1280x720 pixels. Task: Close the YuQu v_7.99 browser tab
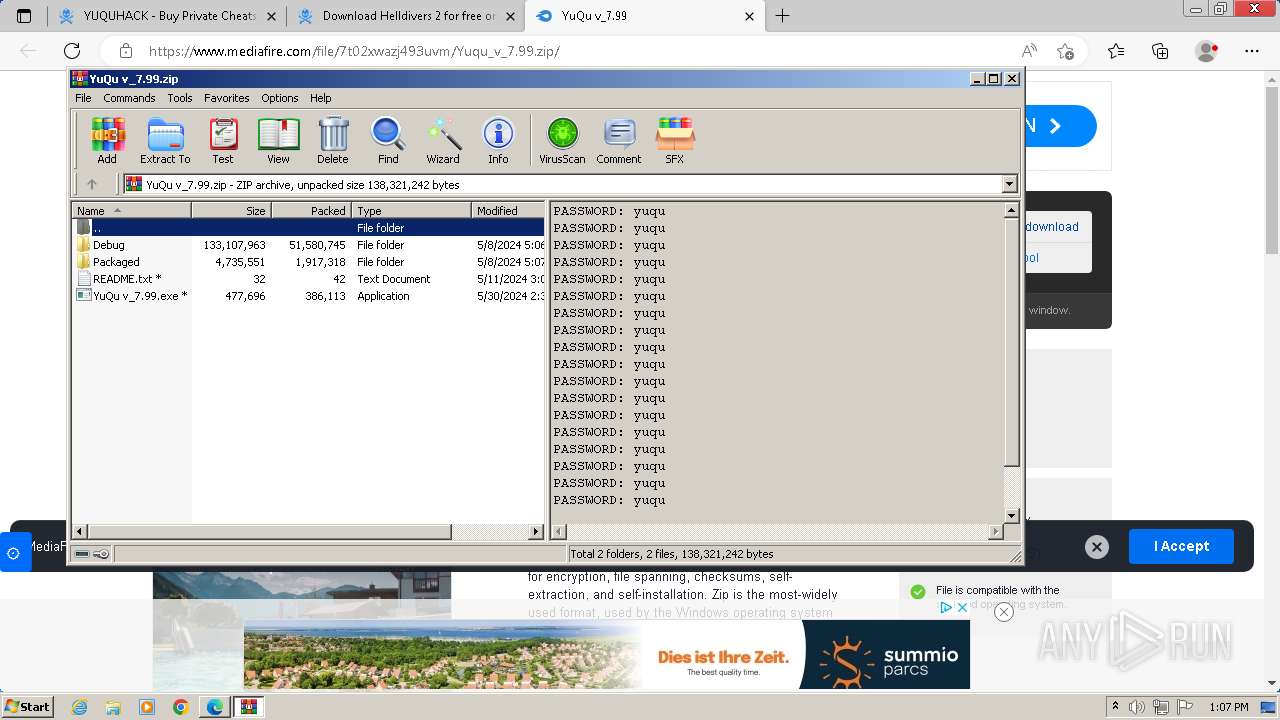click(x=750, y=16)
